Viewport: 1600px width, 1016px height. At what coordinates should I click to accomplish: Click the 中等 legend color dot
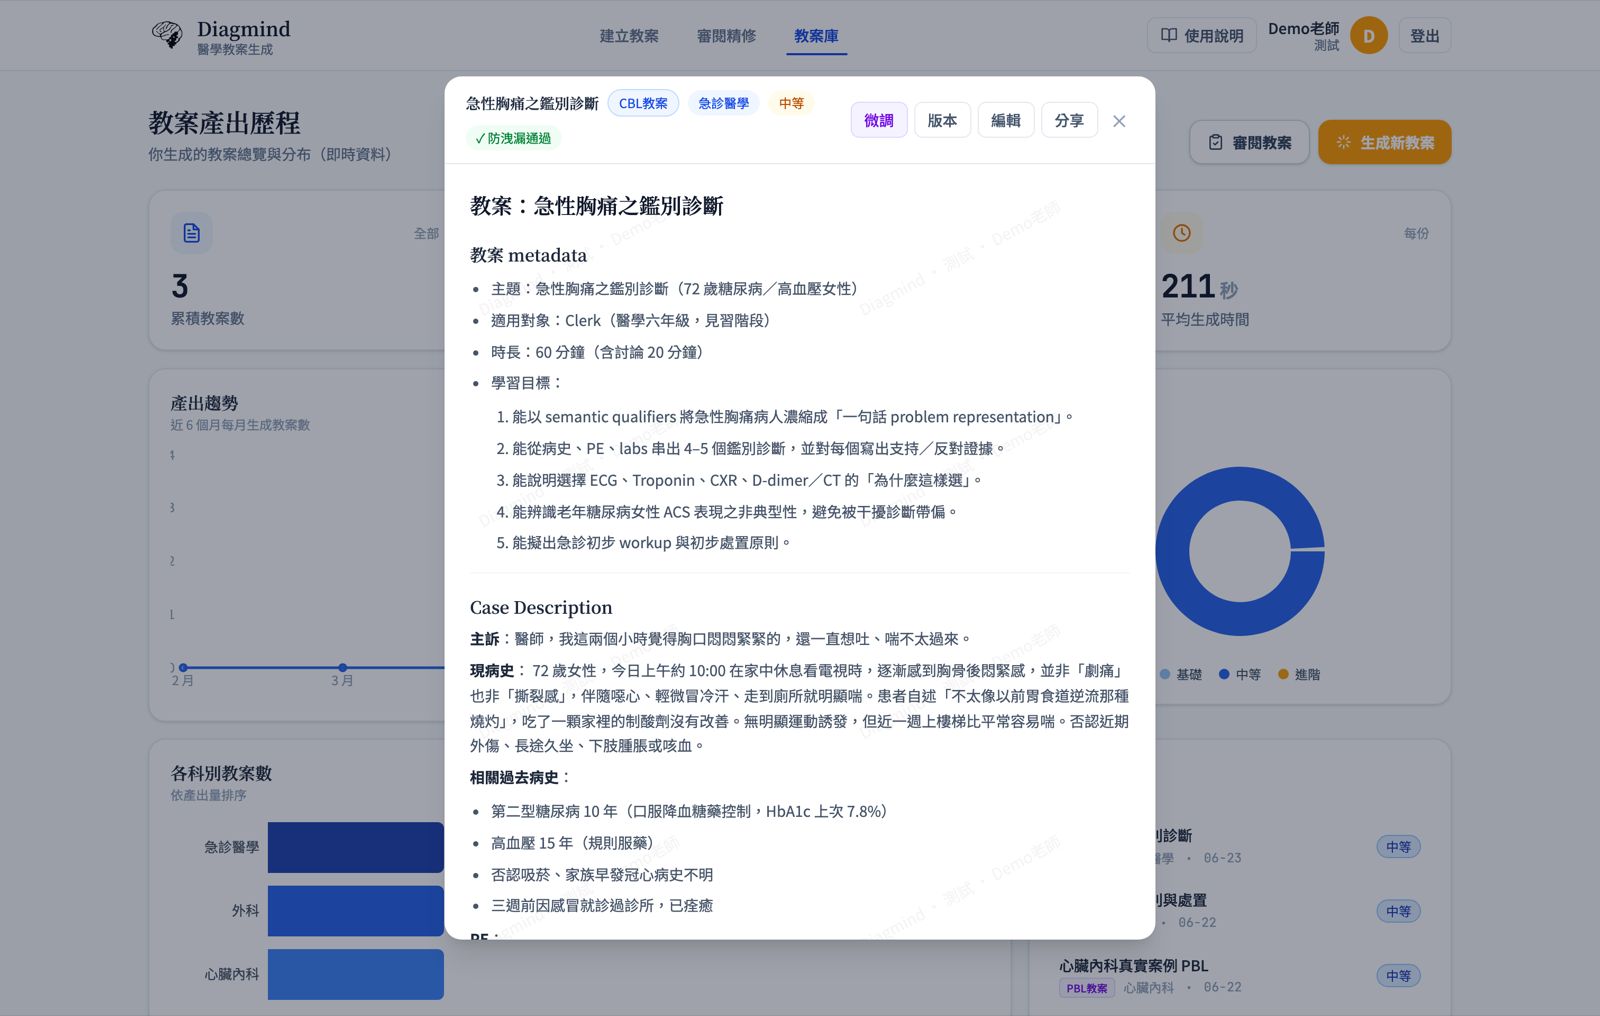point(1224,674)
